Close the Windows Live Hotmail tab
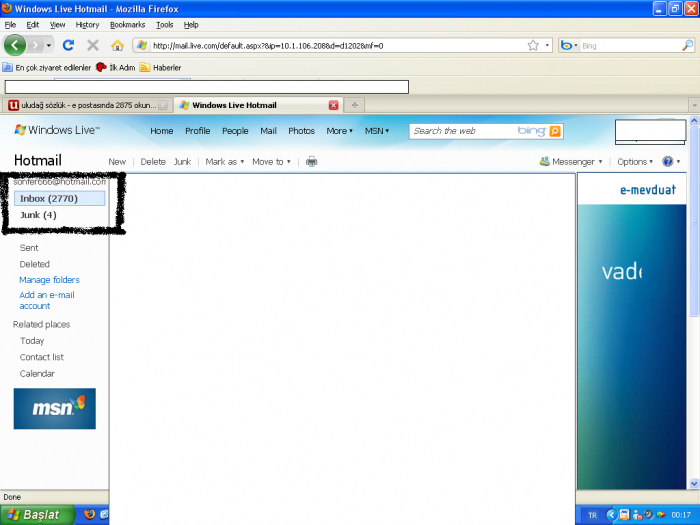 (333, 105)
